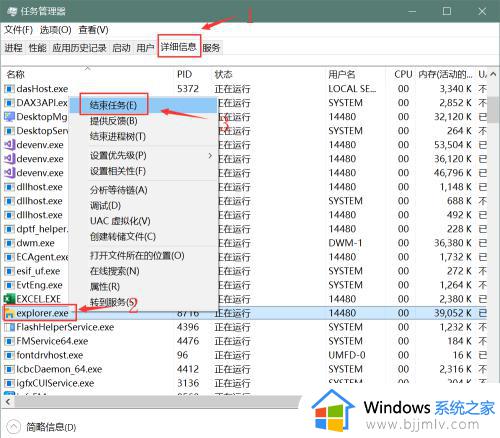
Task: Choose 结束任务(E) in the context menu
Action: 143,105
